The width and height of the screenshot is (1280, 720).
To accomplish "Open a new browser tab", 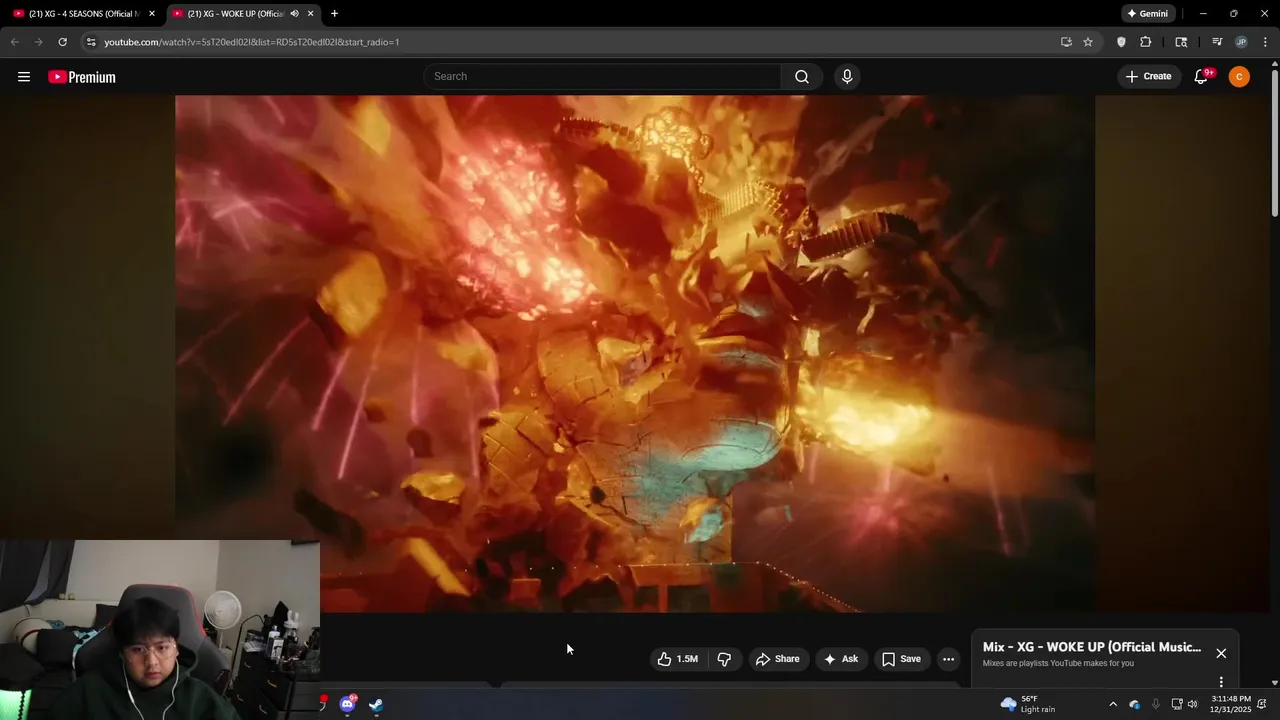I will [334, 14].
